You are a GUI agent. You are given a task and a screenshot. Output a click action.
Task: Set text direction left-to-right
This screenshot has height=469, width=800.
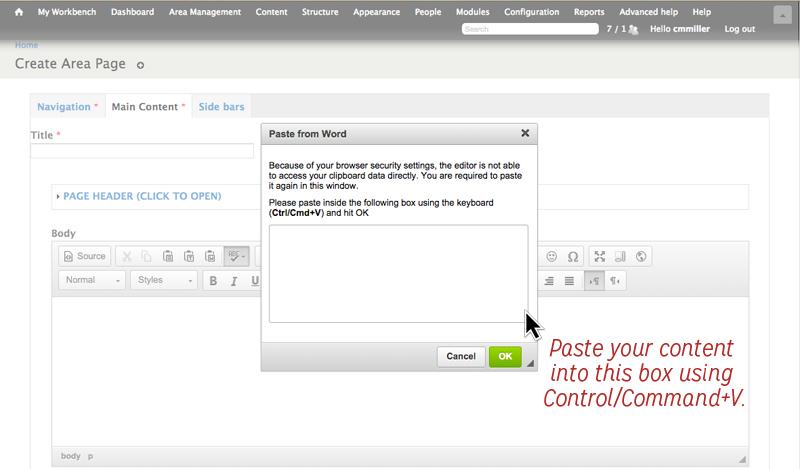coord(595,281)
